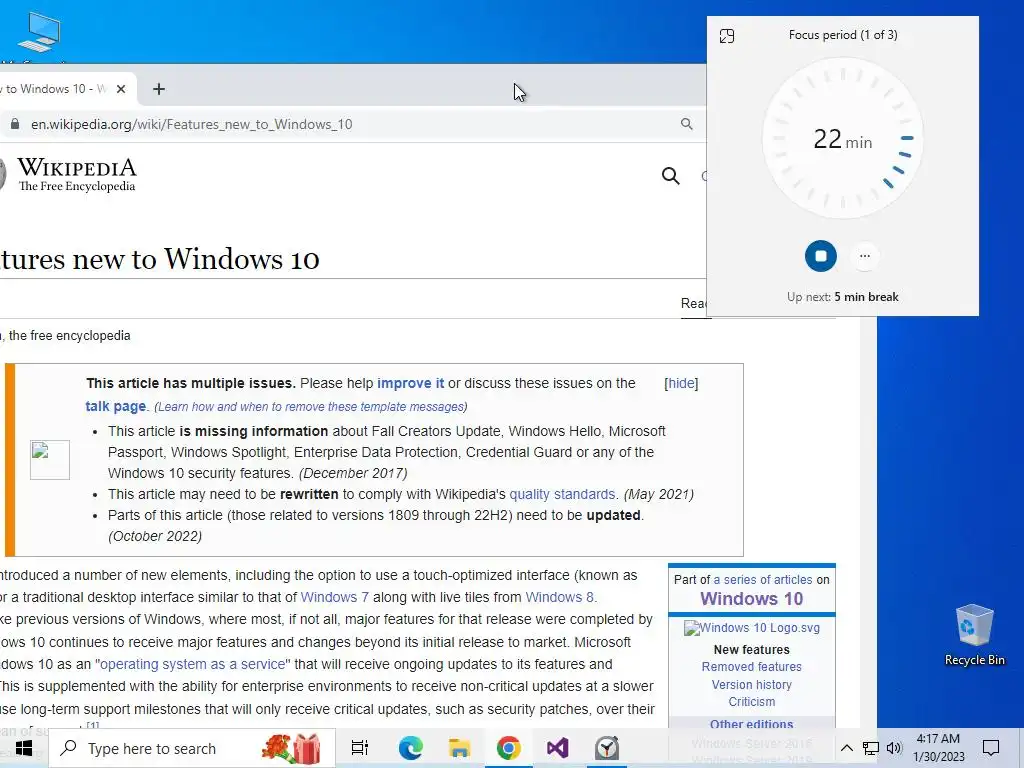Open the network status tray icon

pyautogui.click(x=871, y=748)
